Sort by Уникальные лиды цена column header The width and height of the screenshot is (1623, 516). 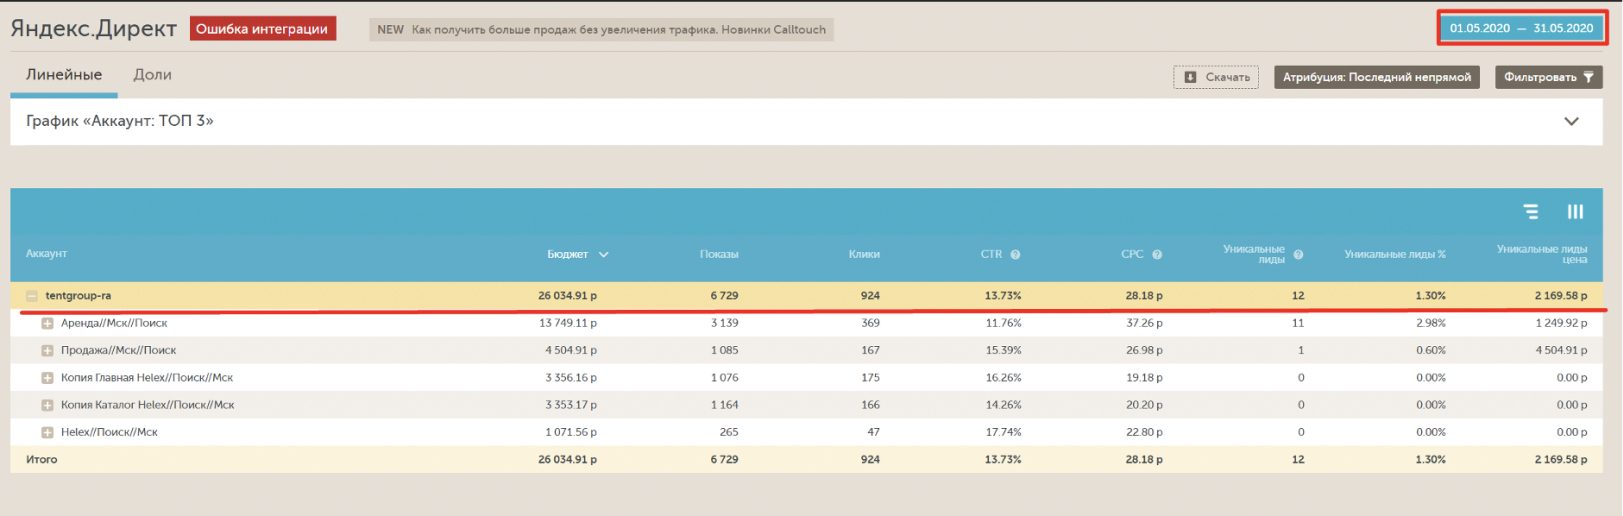click(1542, 254)
